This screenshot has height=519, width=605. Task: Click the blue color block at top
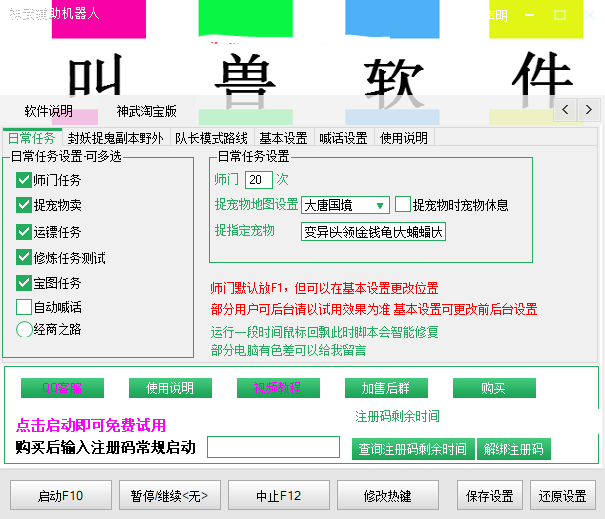pyautogui.click(x=392, y=19)
